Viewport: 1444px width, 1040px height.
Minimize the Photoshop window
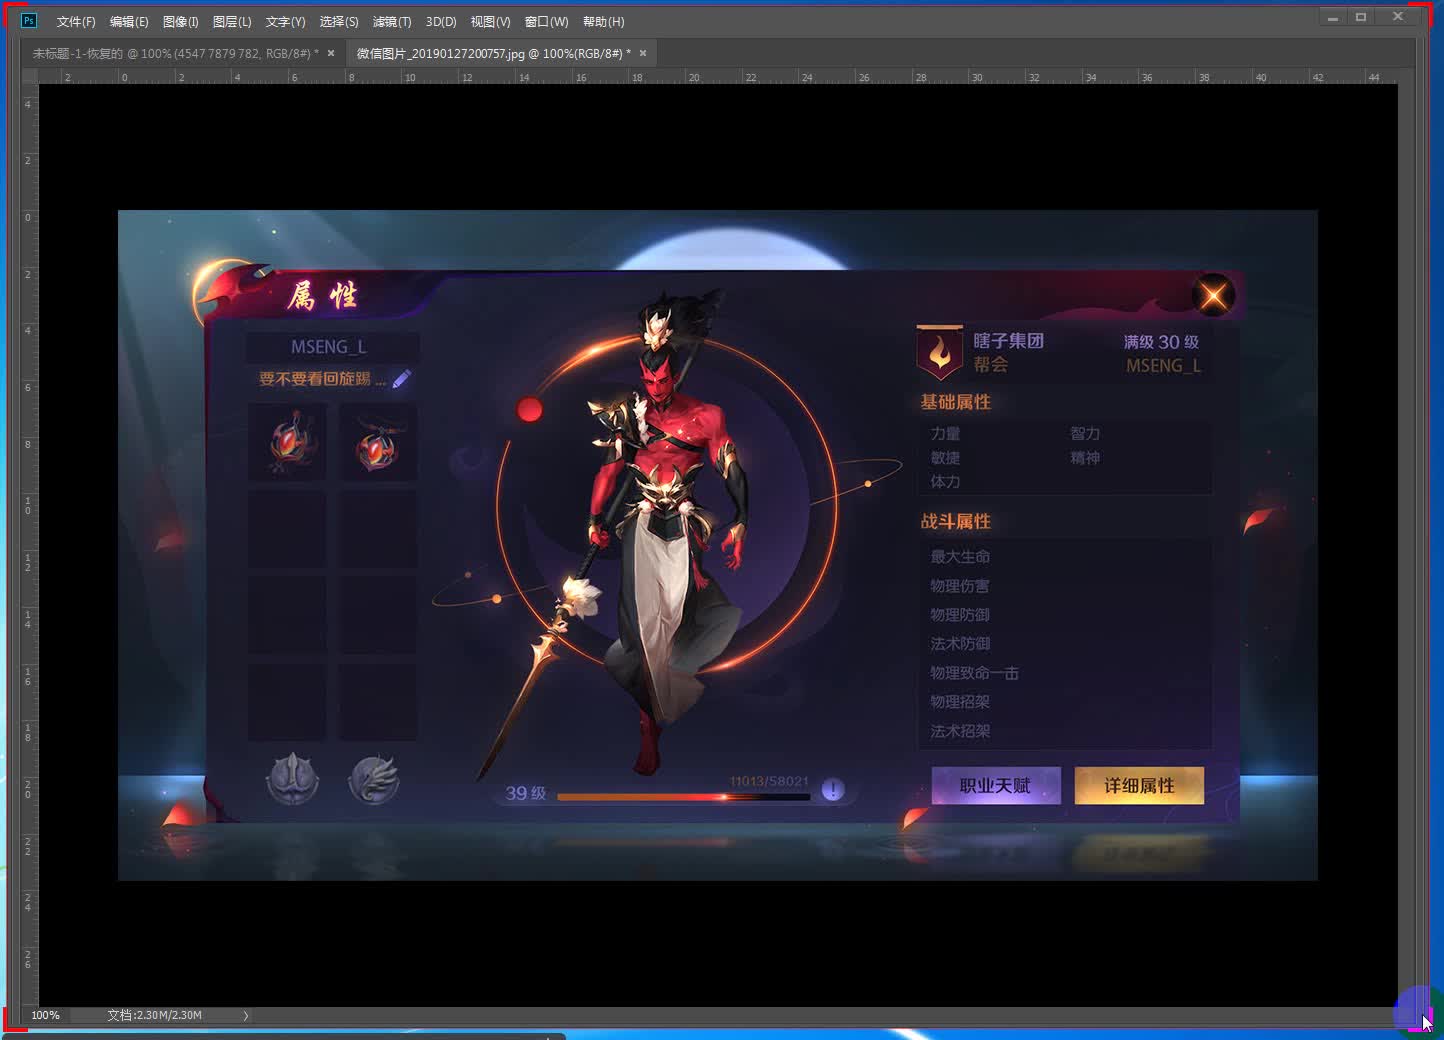1332,17
